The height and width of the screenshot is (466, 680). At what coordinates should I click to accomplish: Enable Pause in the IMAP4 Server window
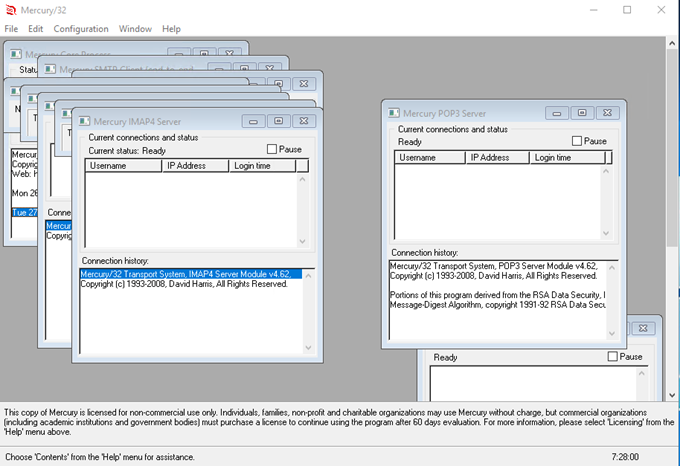tap(272, 149)
